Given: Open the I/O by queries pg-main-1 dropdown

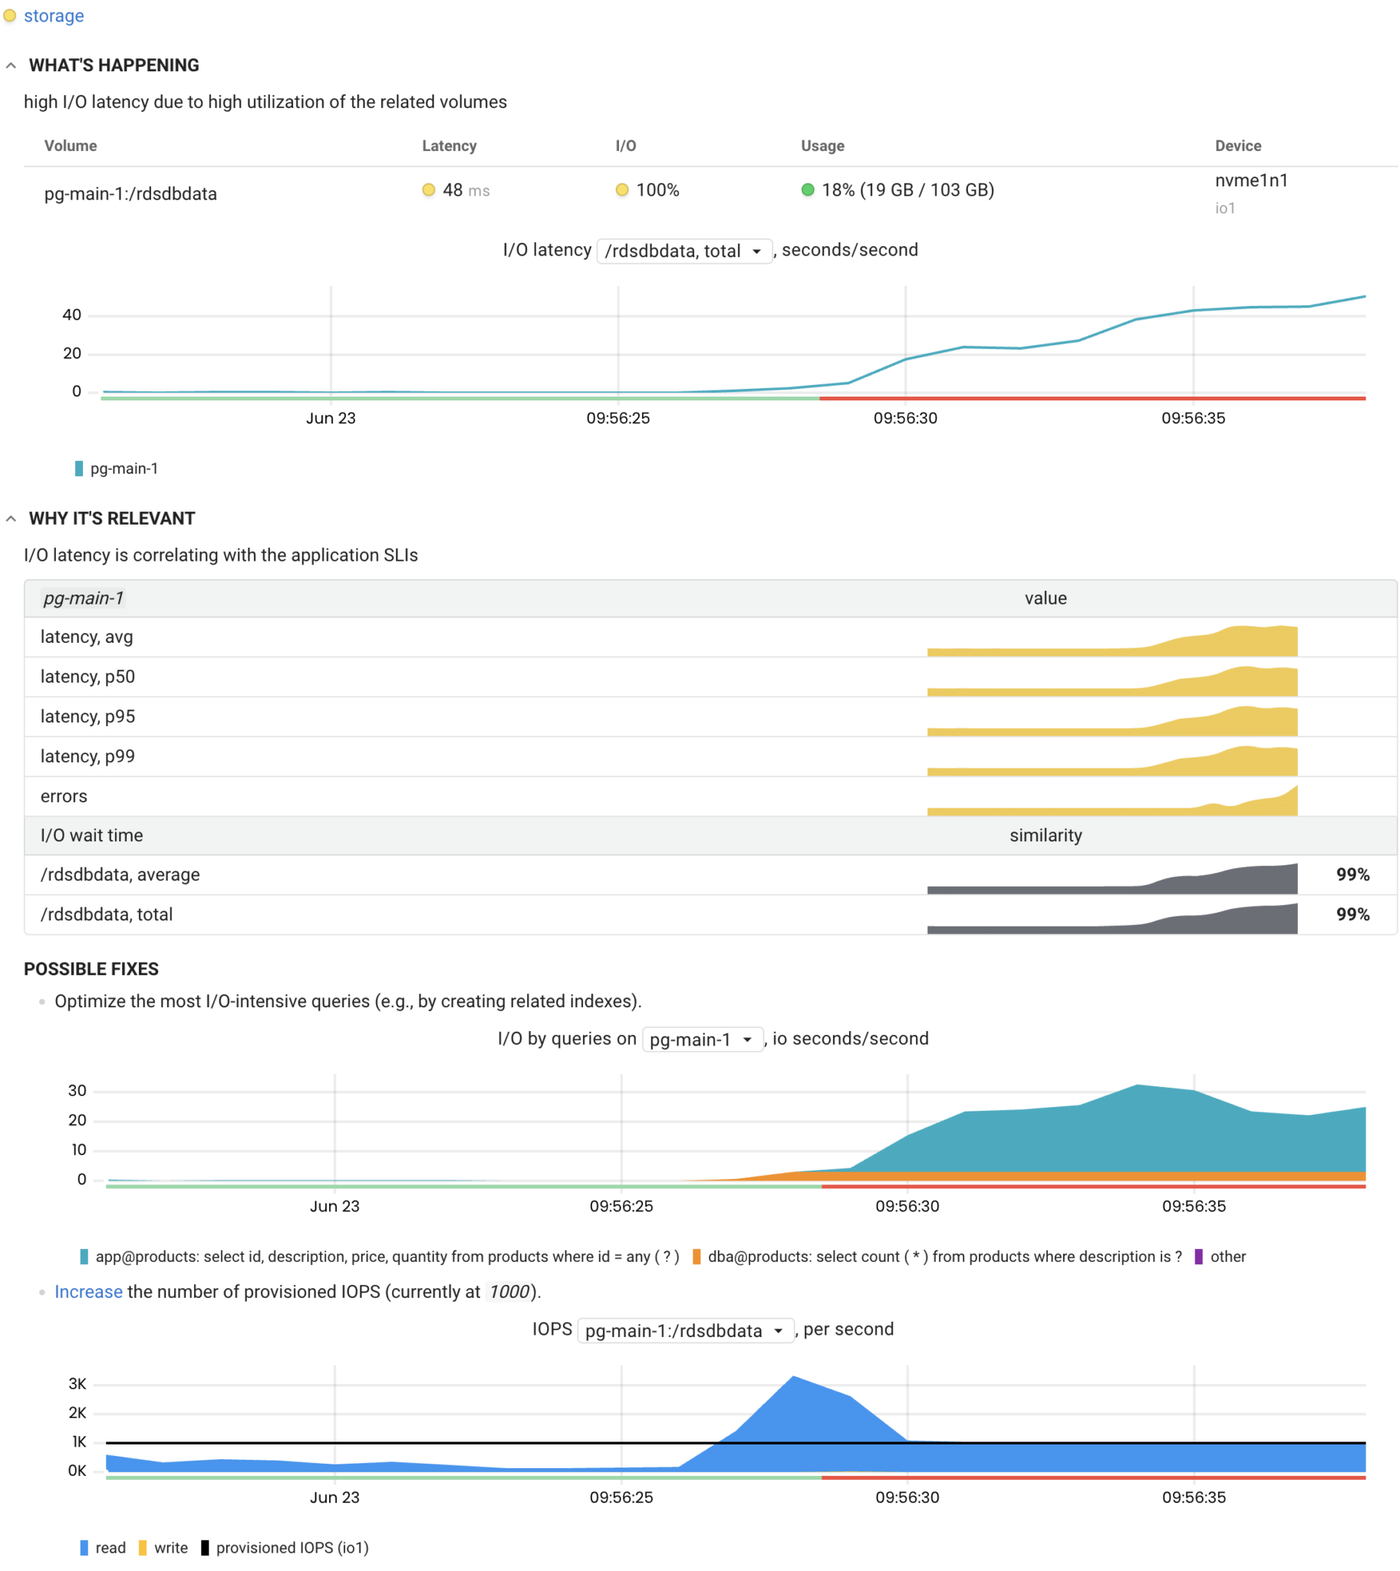Looking at the screenshot, I should [702, 1040].
